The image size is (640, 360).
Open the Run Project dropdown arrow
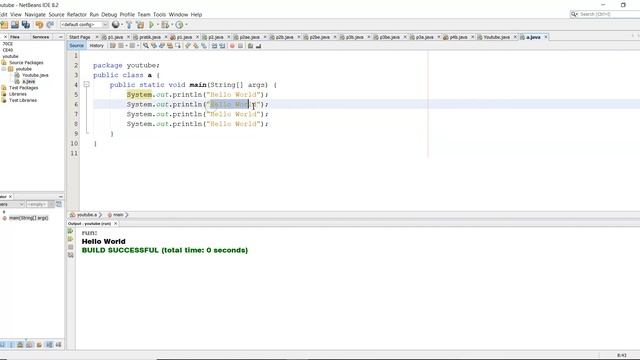coord(158,25)
